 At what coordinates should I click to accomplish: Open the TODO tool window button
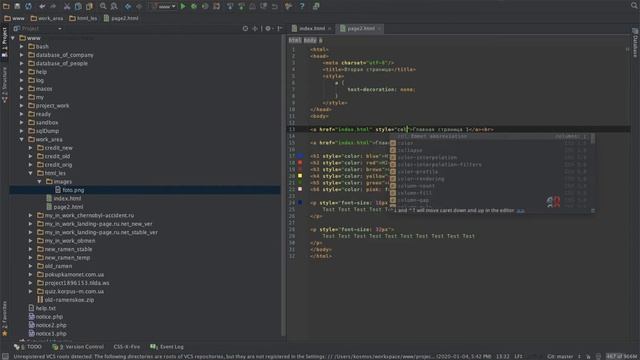tap(28, 347)
